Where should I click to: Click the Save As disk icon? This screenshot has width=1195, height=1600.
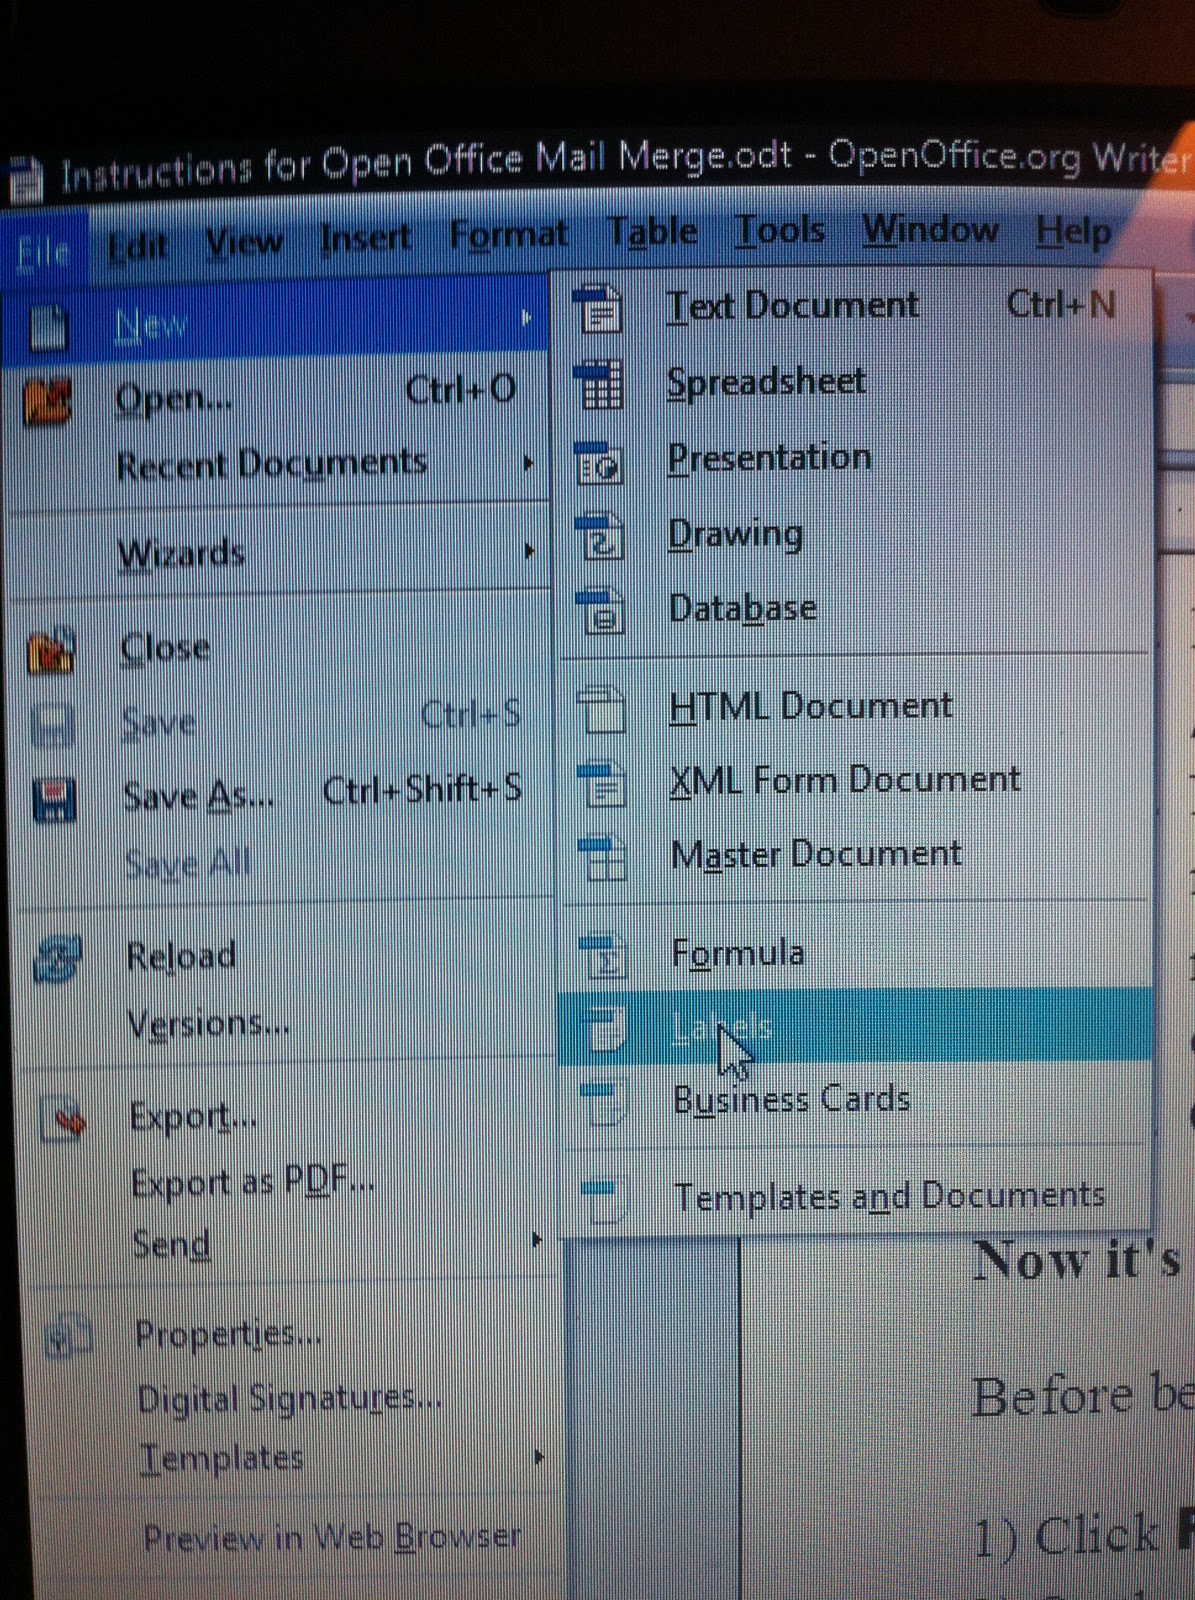pyautogui.click(x=55, y=800)
